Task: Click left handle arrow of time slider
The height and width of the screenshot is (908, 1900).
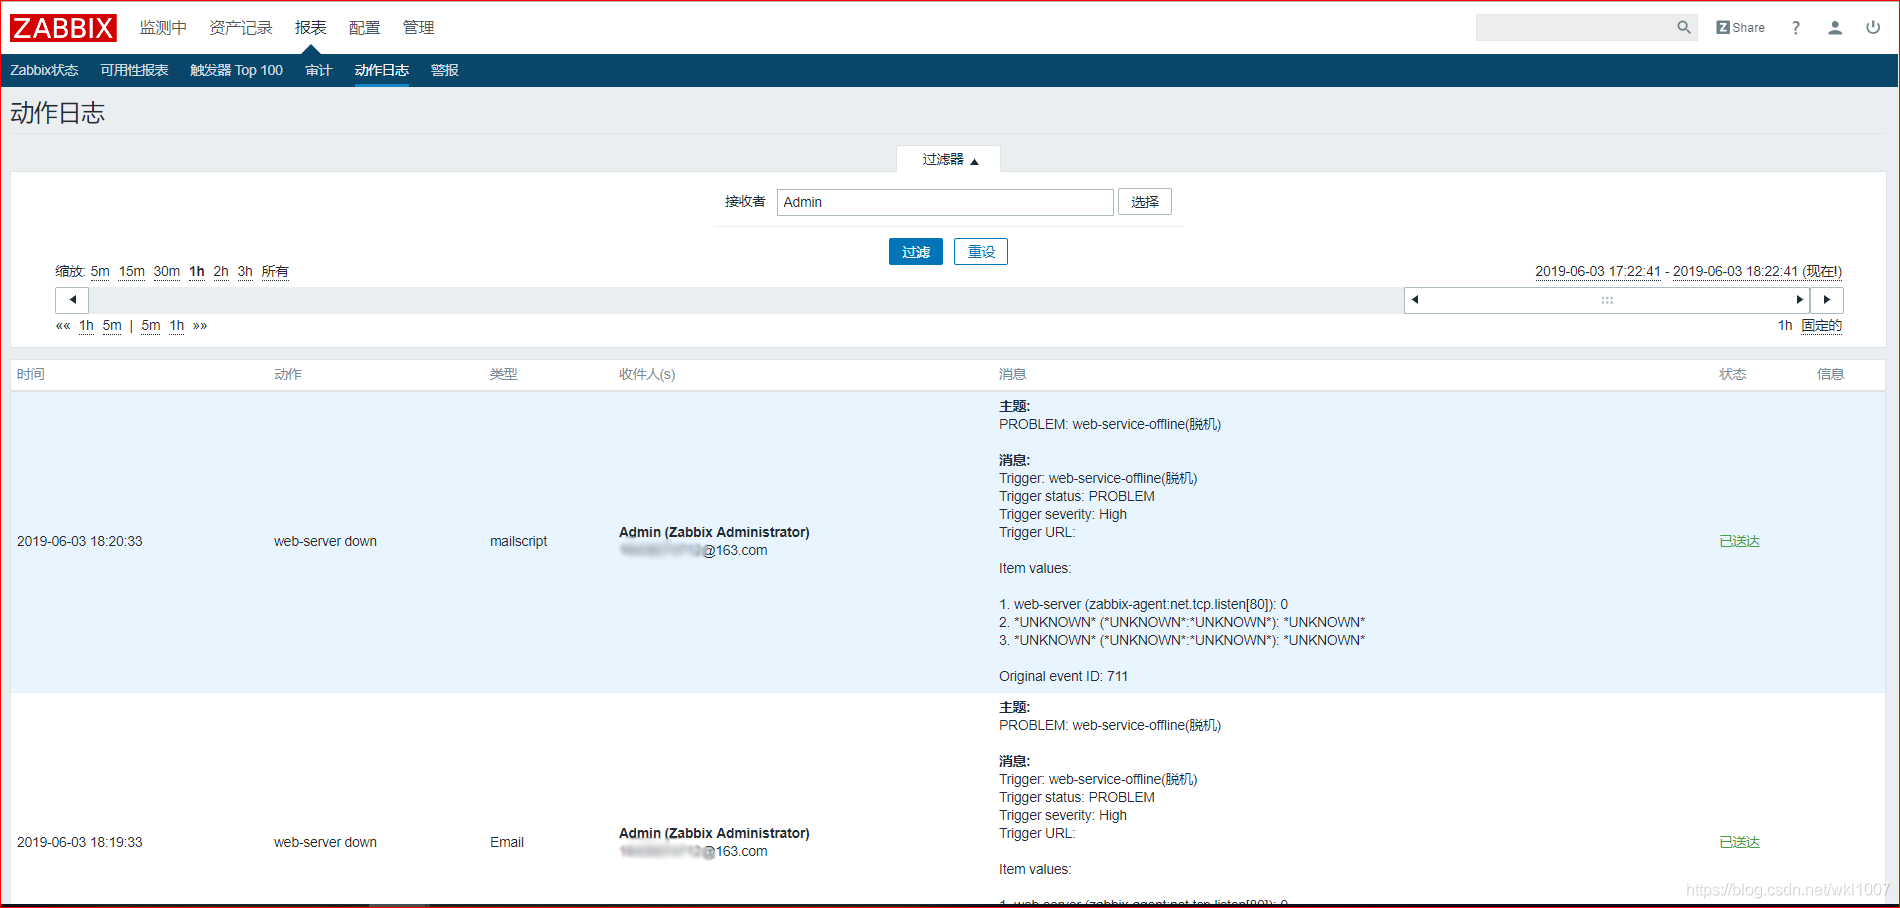Action: [1414, 300]
